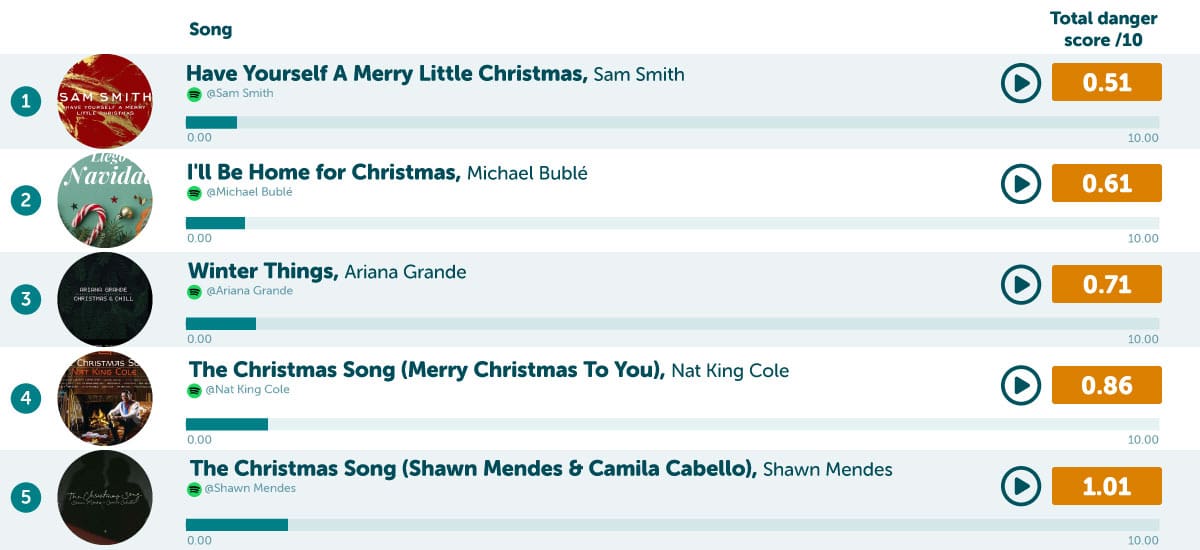
Task: Open Sam Smith album cover thumbnail
Action: pyautogui.click(x=105, y=101)
